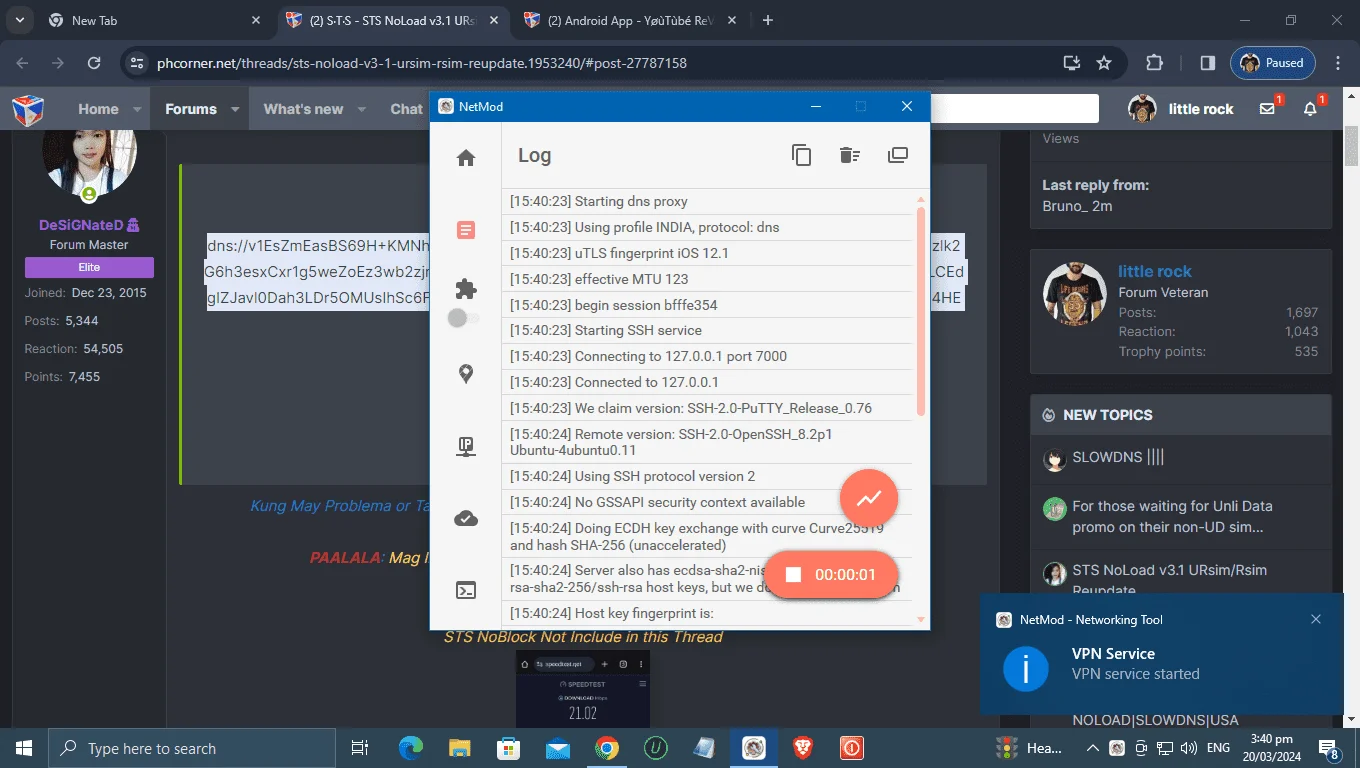Open Microsoft Edge from the taskbar
Viewport: 1360px width, 768px height.
coord(411,748)
